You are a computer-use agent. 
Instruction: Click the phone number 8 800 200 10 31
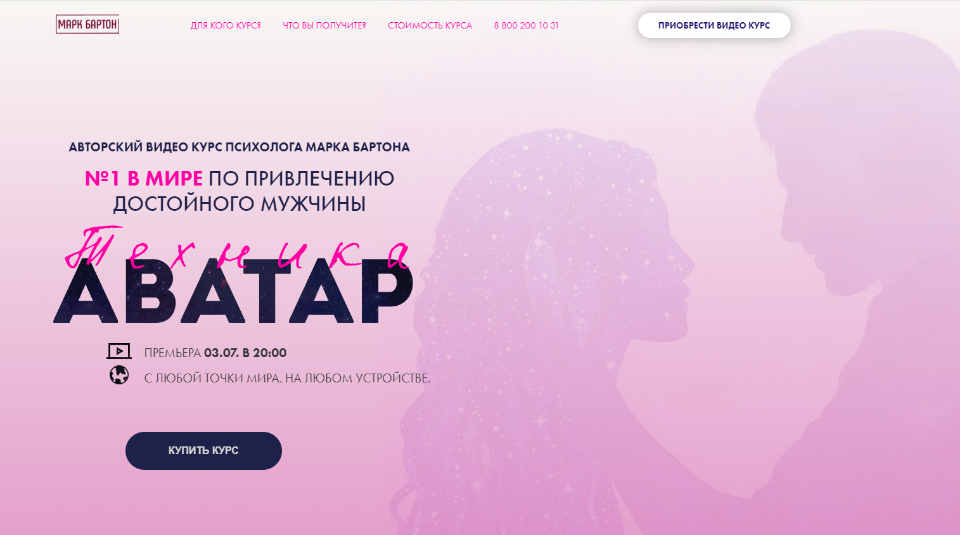click(526, 26)
